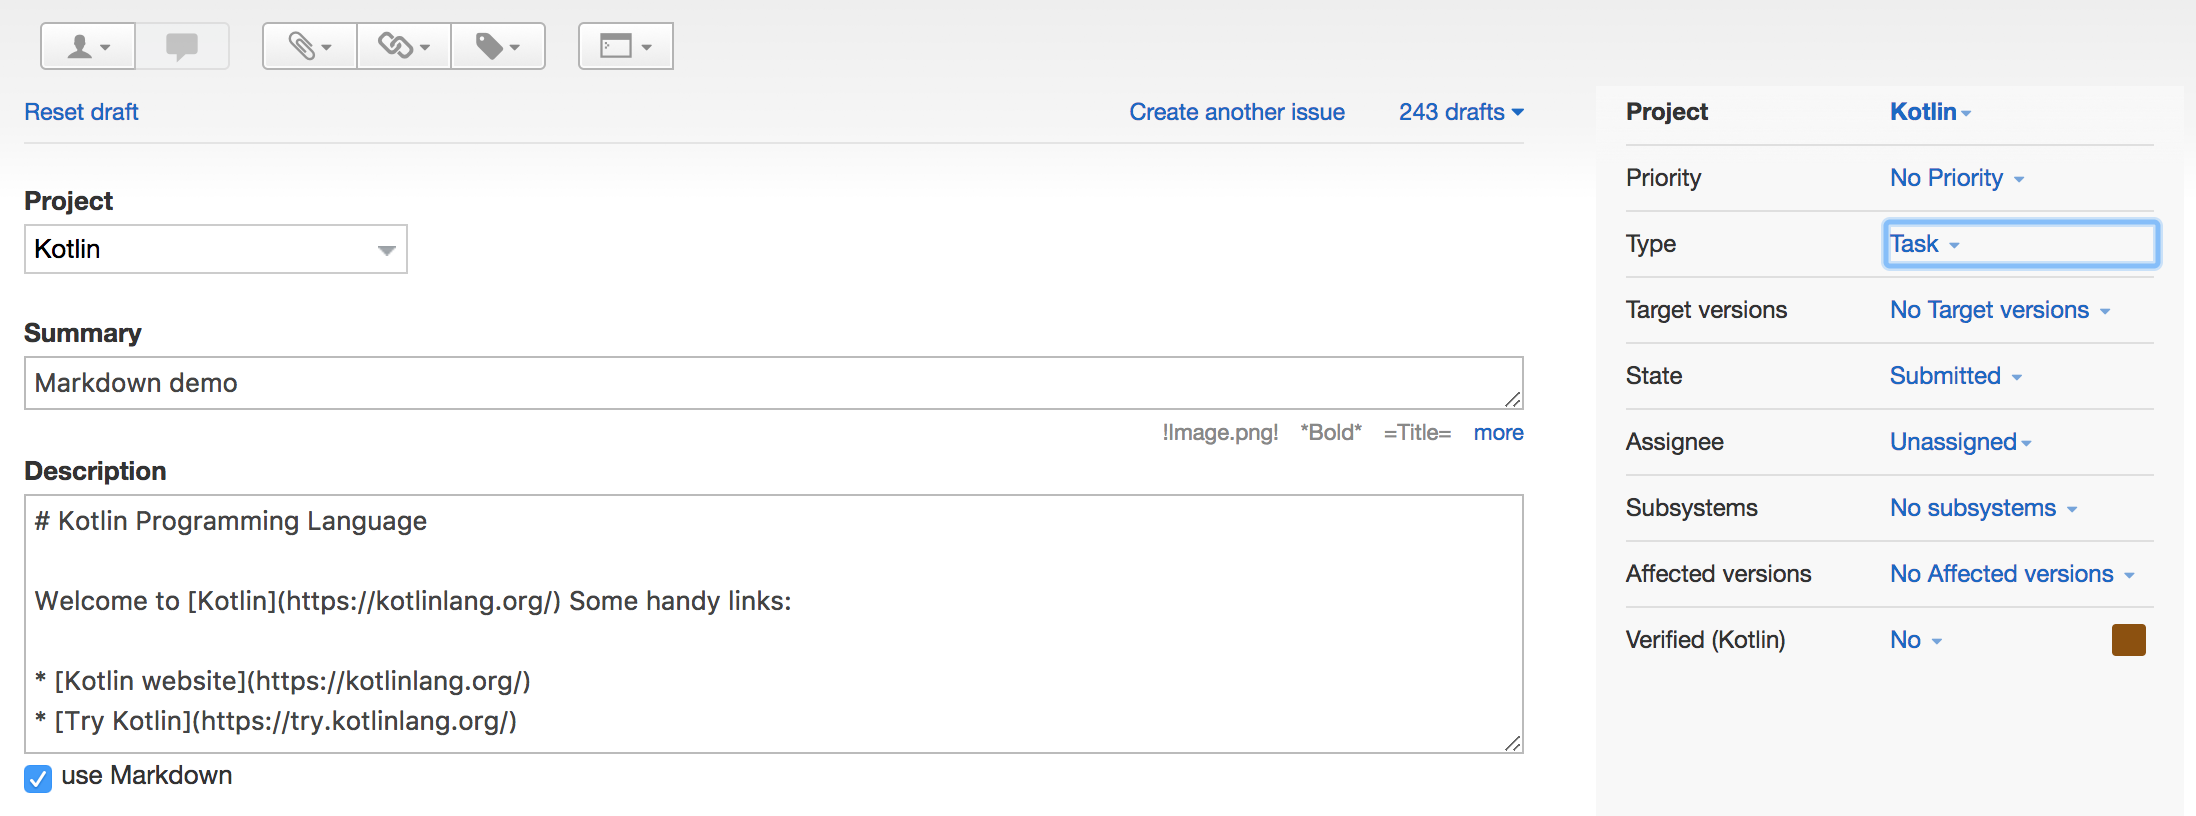Click the brown color square
The width and height of the screenshot is (2196, 816).
[2128, 640]
